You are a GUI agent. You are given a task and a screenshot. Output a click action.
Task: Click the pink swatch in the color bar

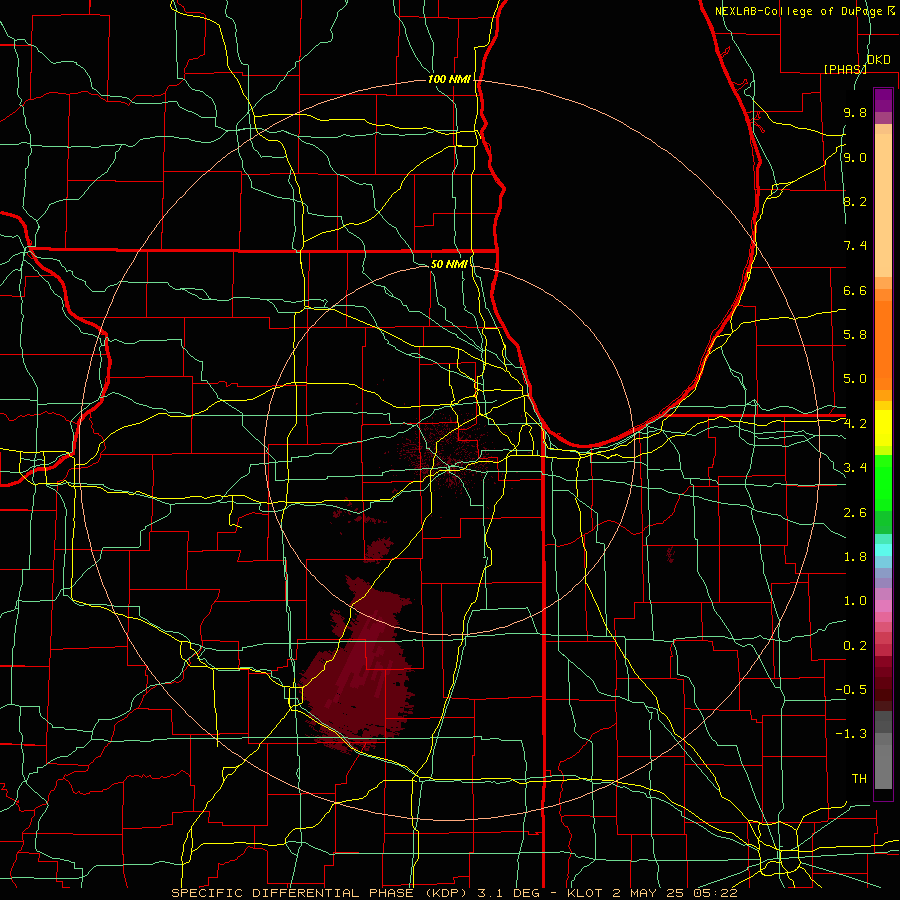tap(883, 606)
